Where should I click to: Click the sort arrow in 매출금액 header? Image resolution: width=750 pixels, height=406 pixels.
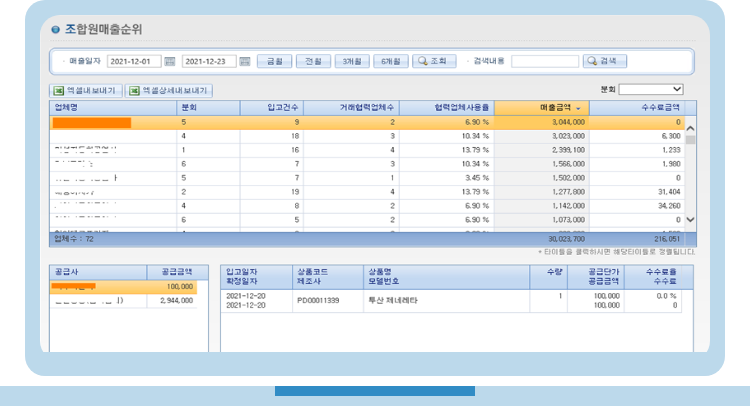tap(578, 109)
